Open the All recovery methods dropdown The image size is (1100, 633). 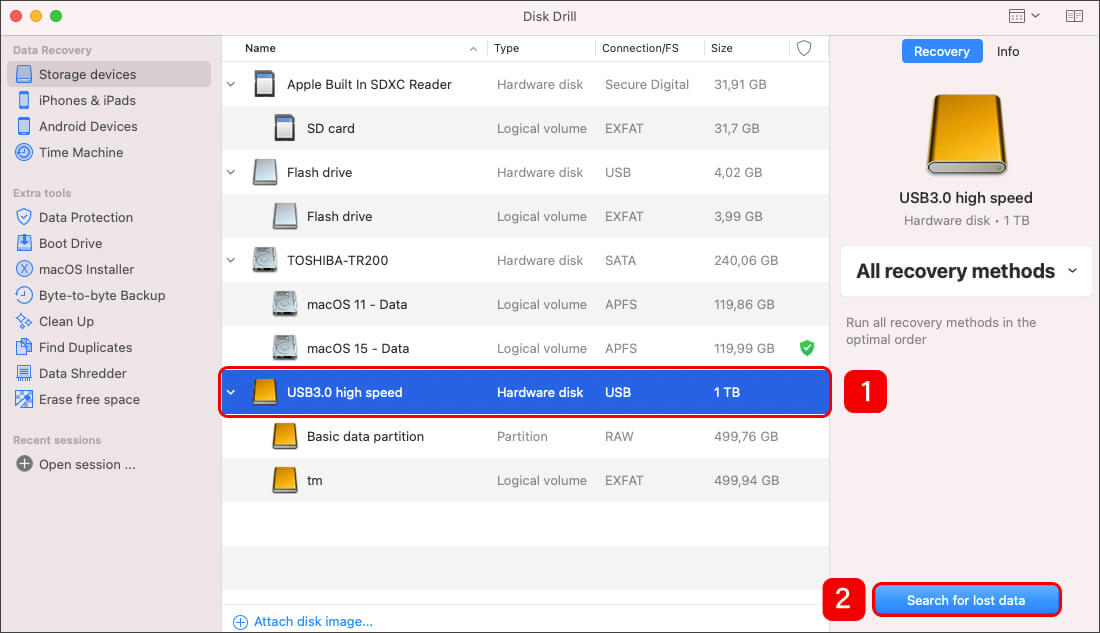965,271
